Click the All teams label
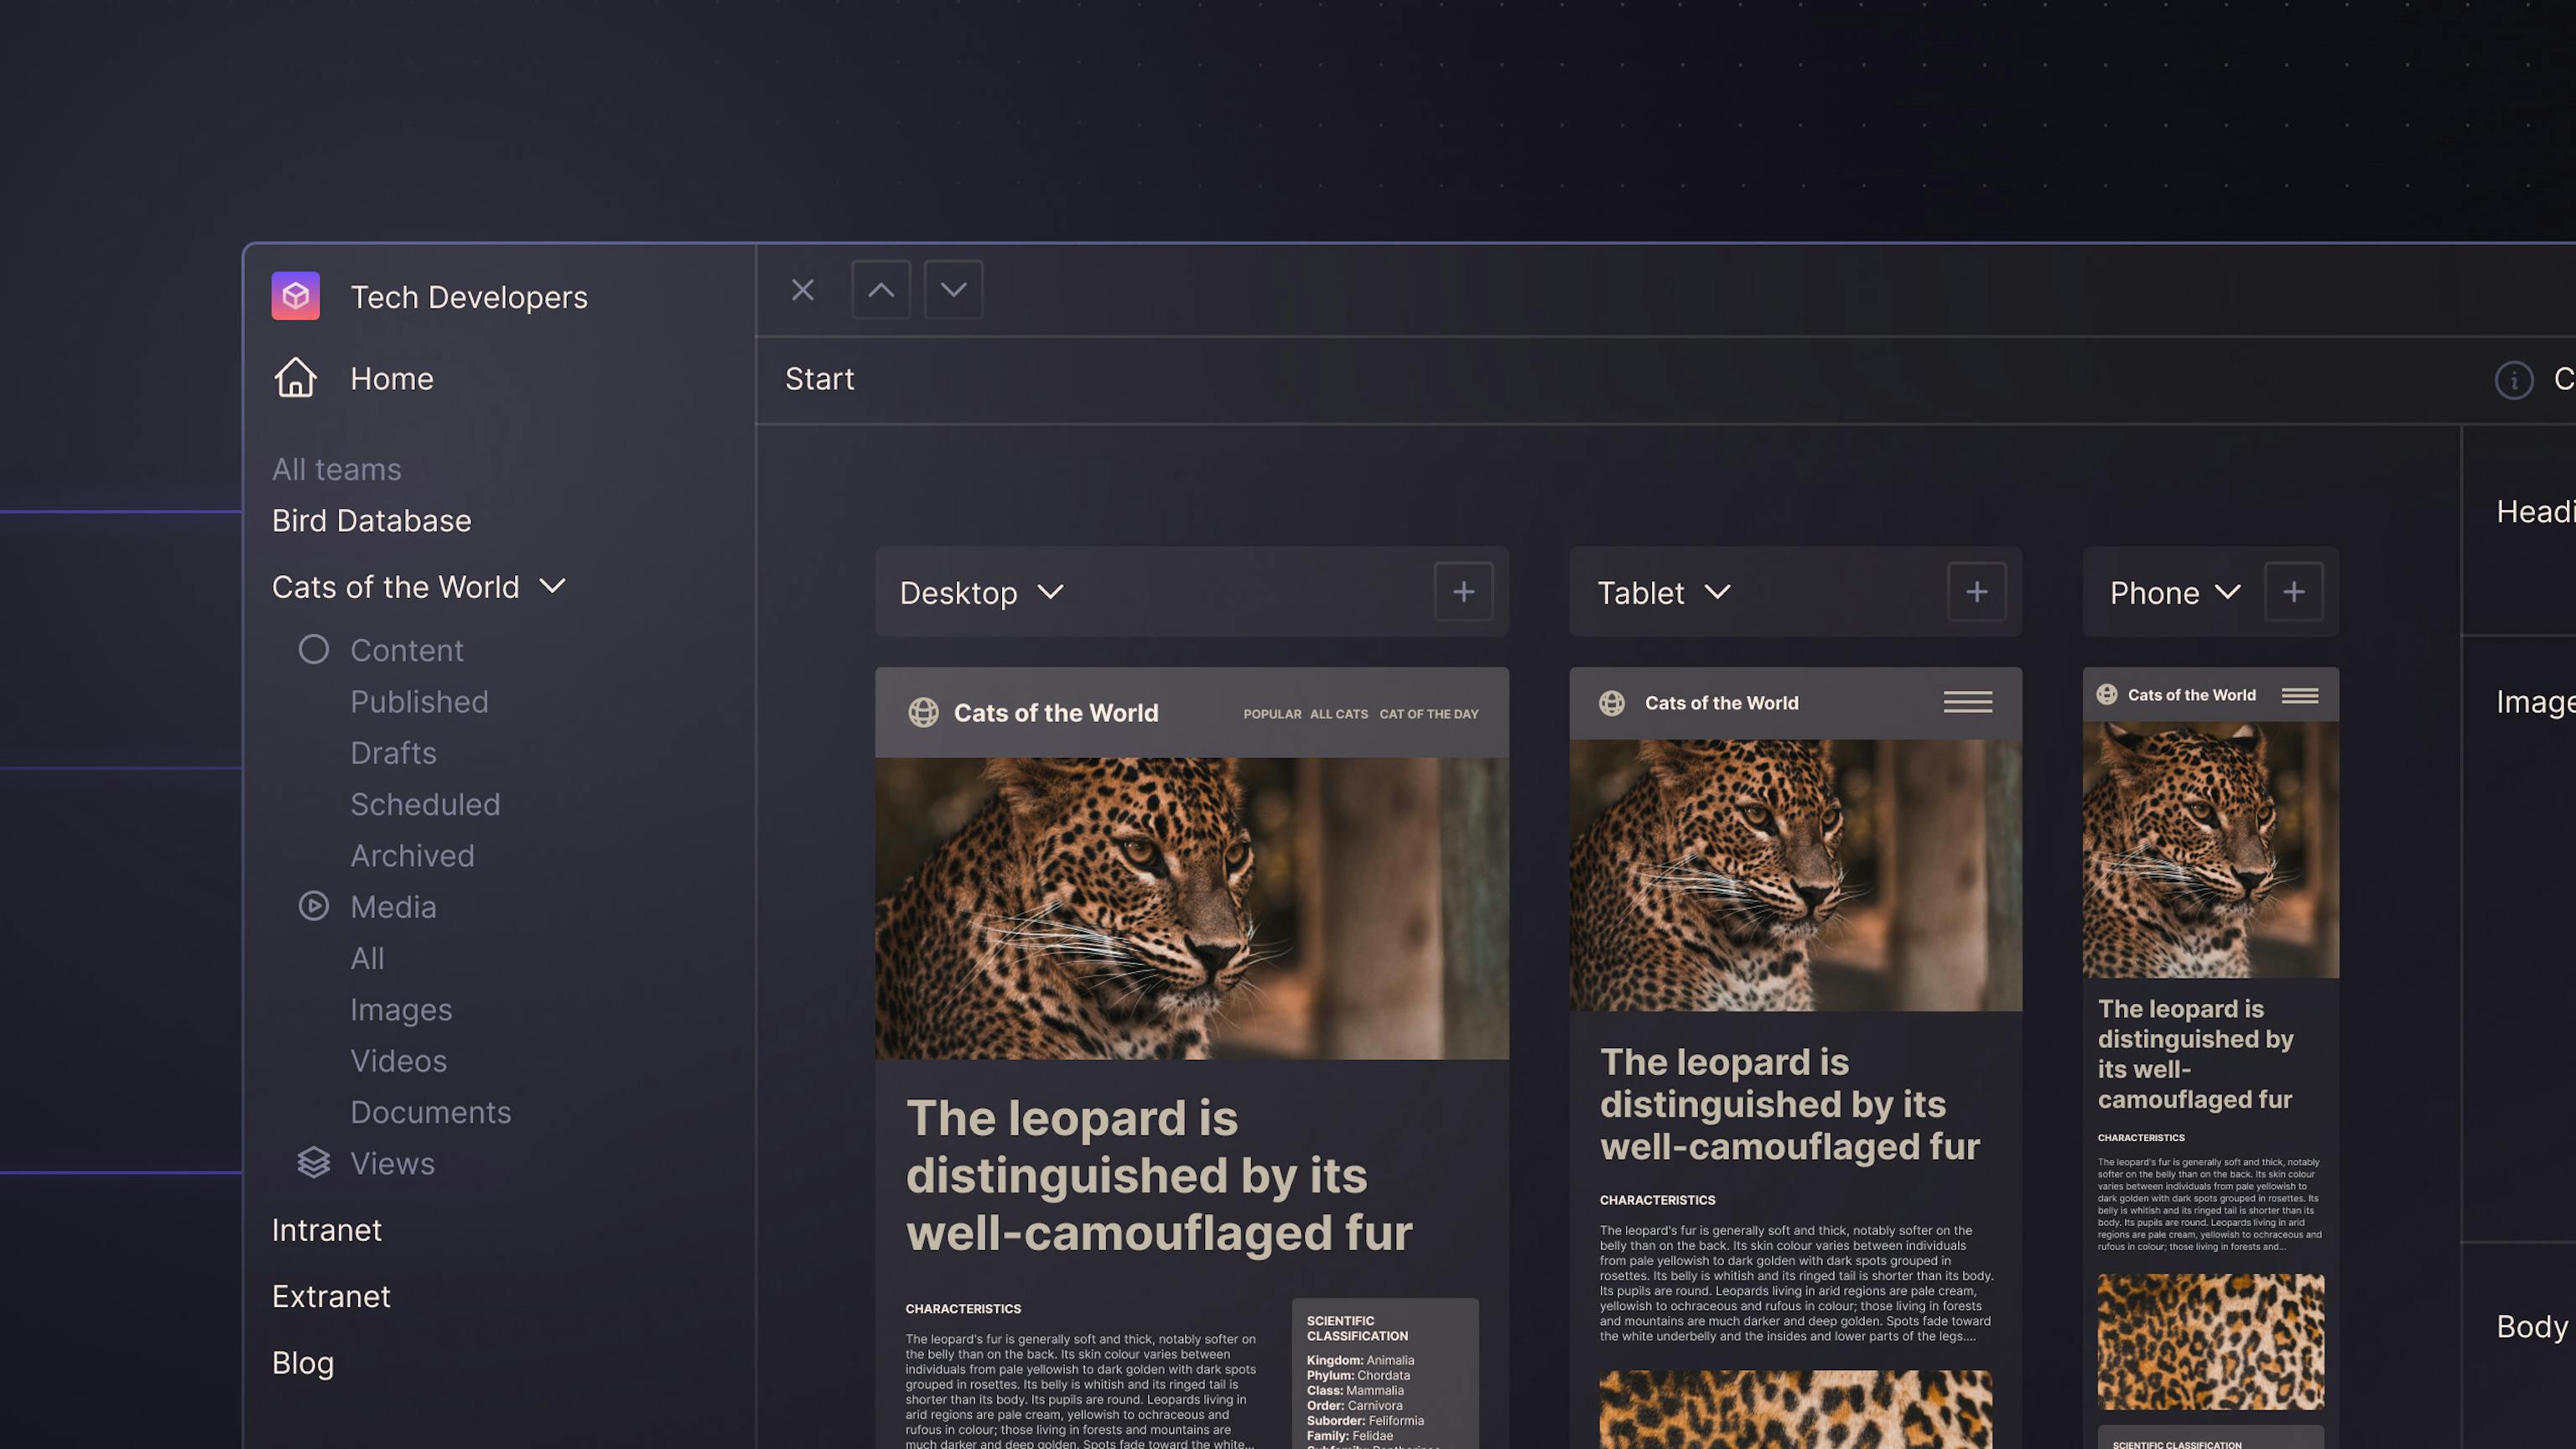The height and width of the screenshot is (1449, 2576). 336,469
